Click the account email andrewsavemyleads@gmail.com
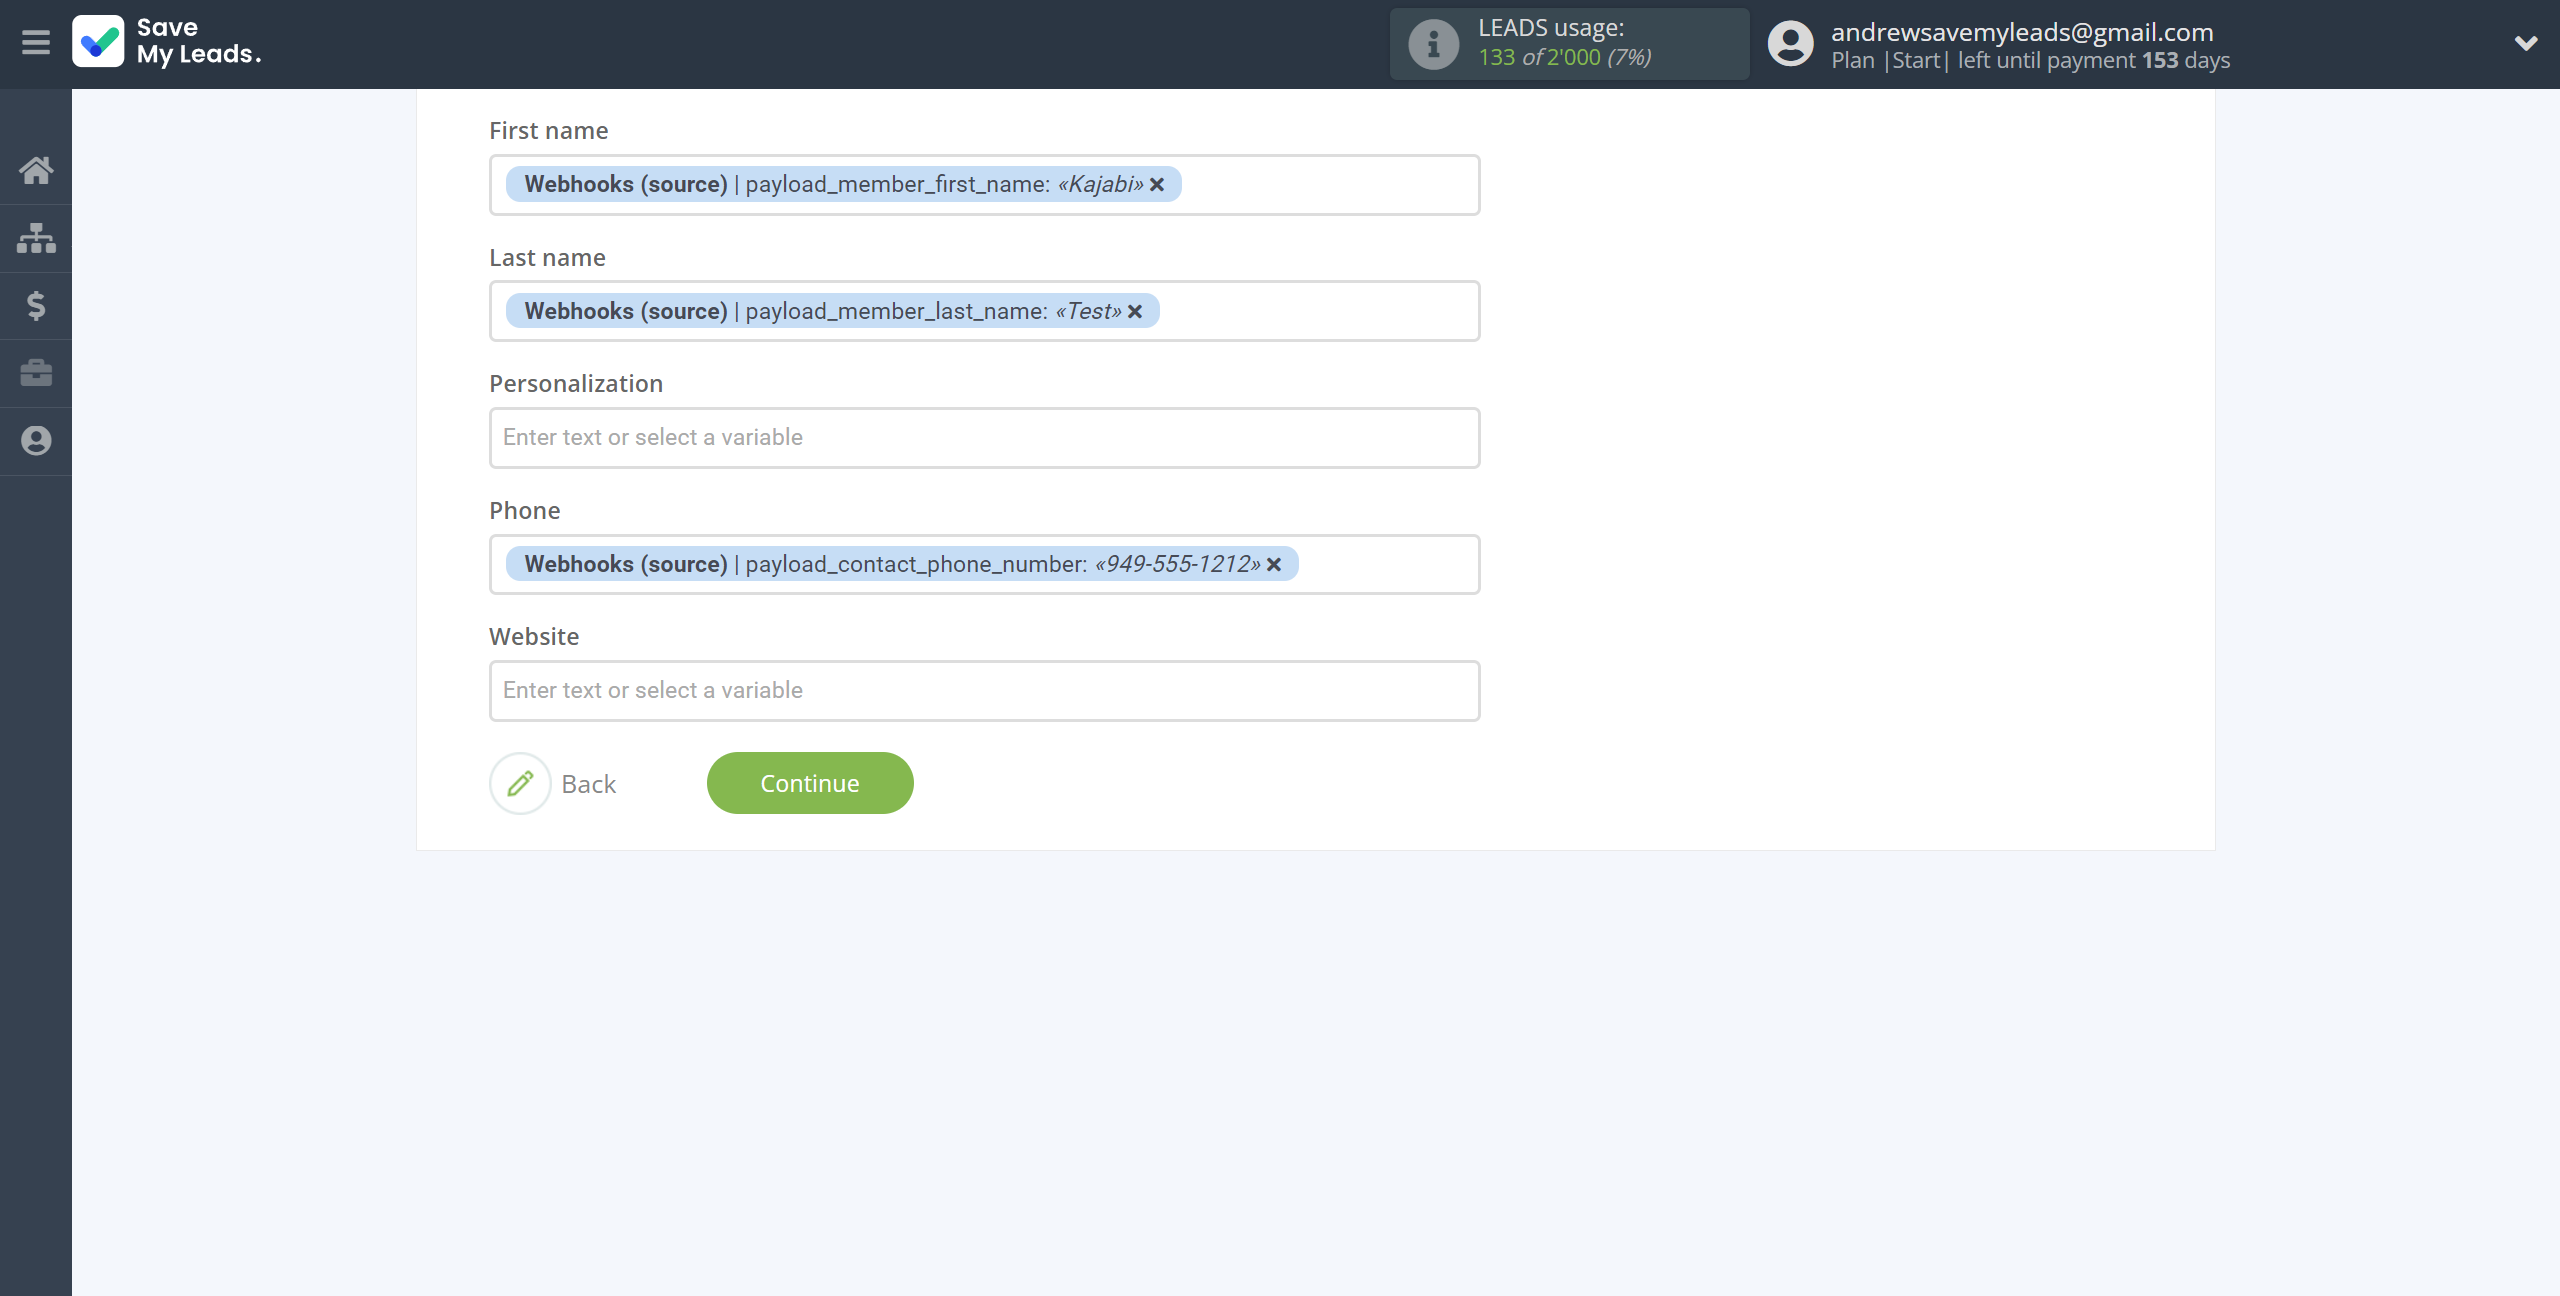Viewport: 2560px width, 1296px height. click(2022, 32)
